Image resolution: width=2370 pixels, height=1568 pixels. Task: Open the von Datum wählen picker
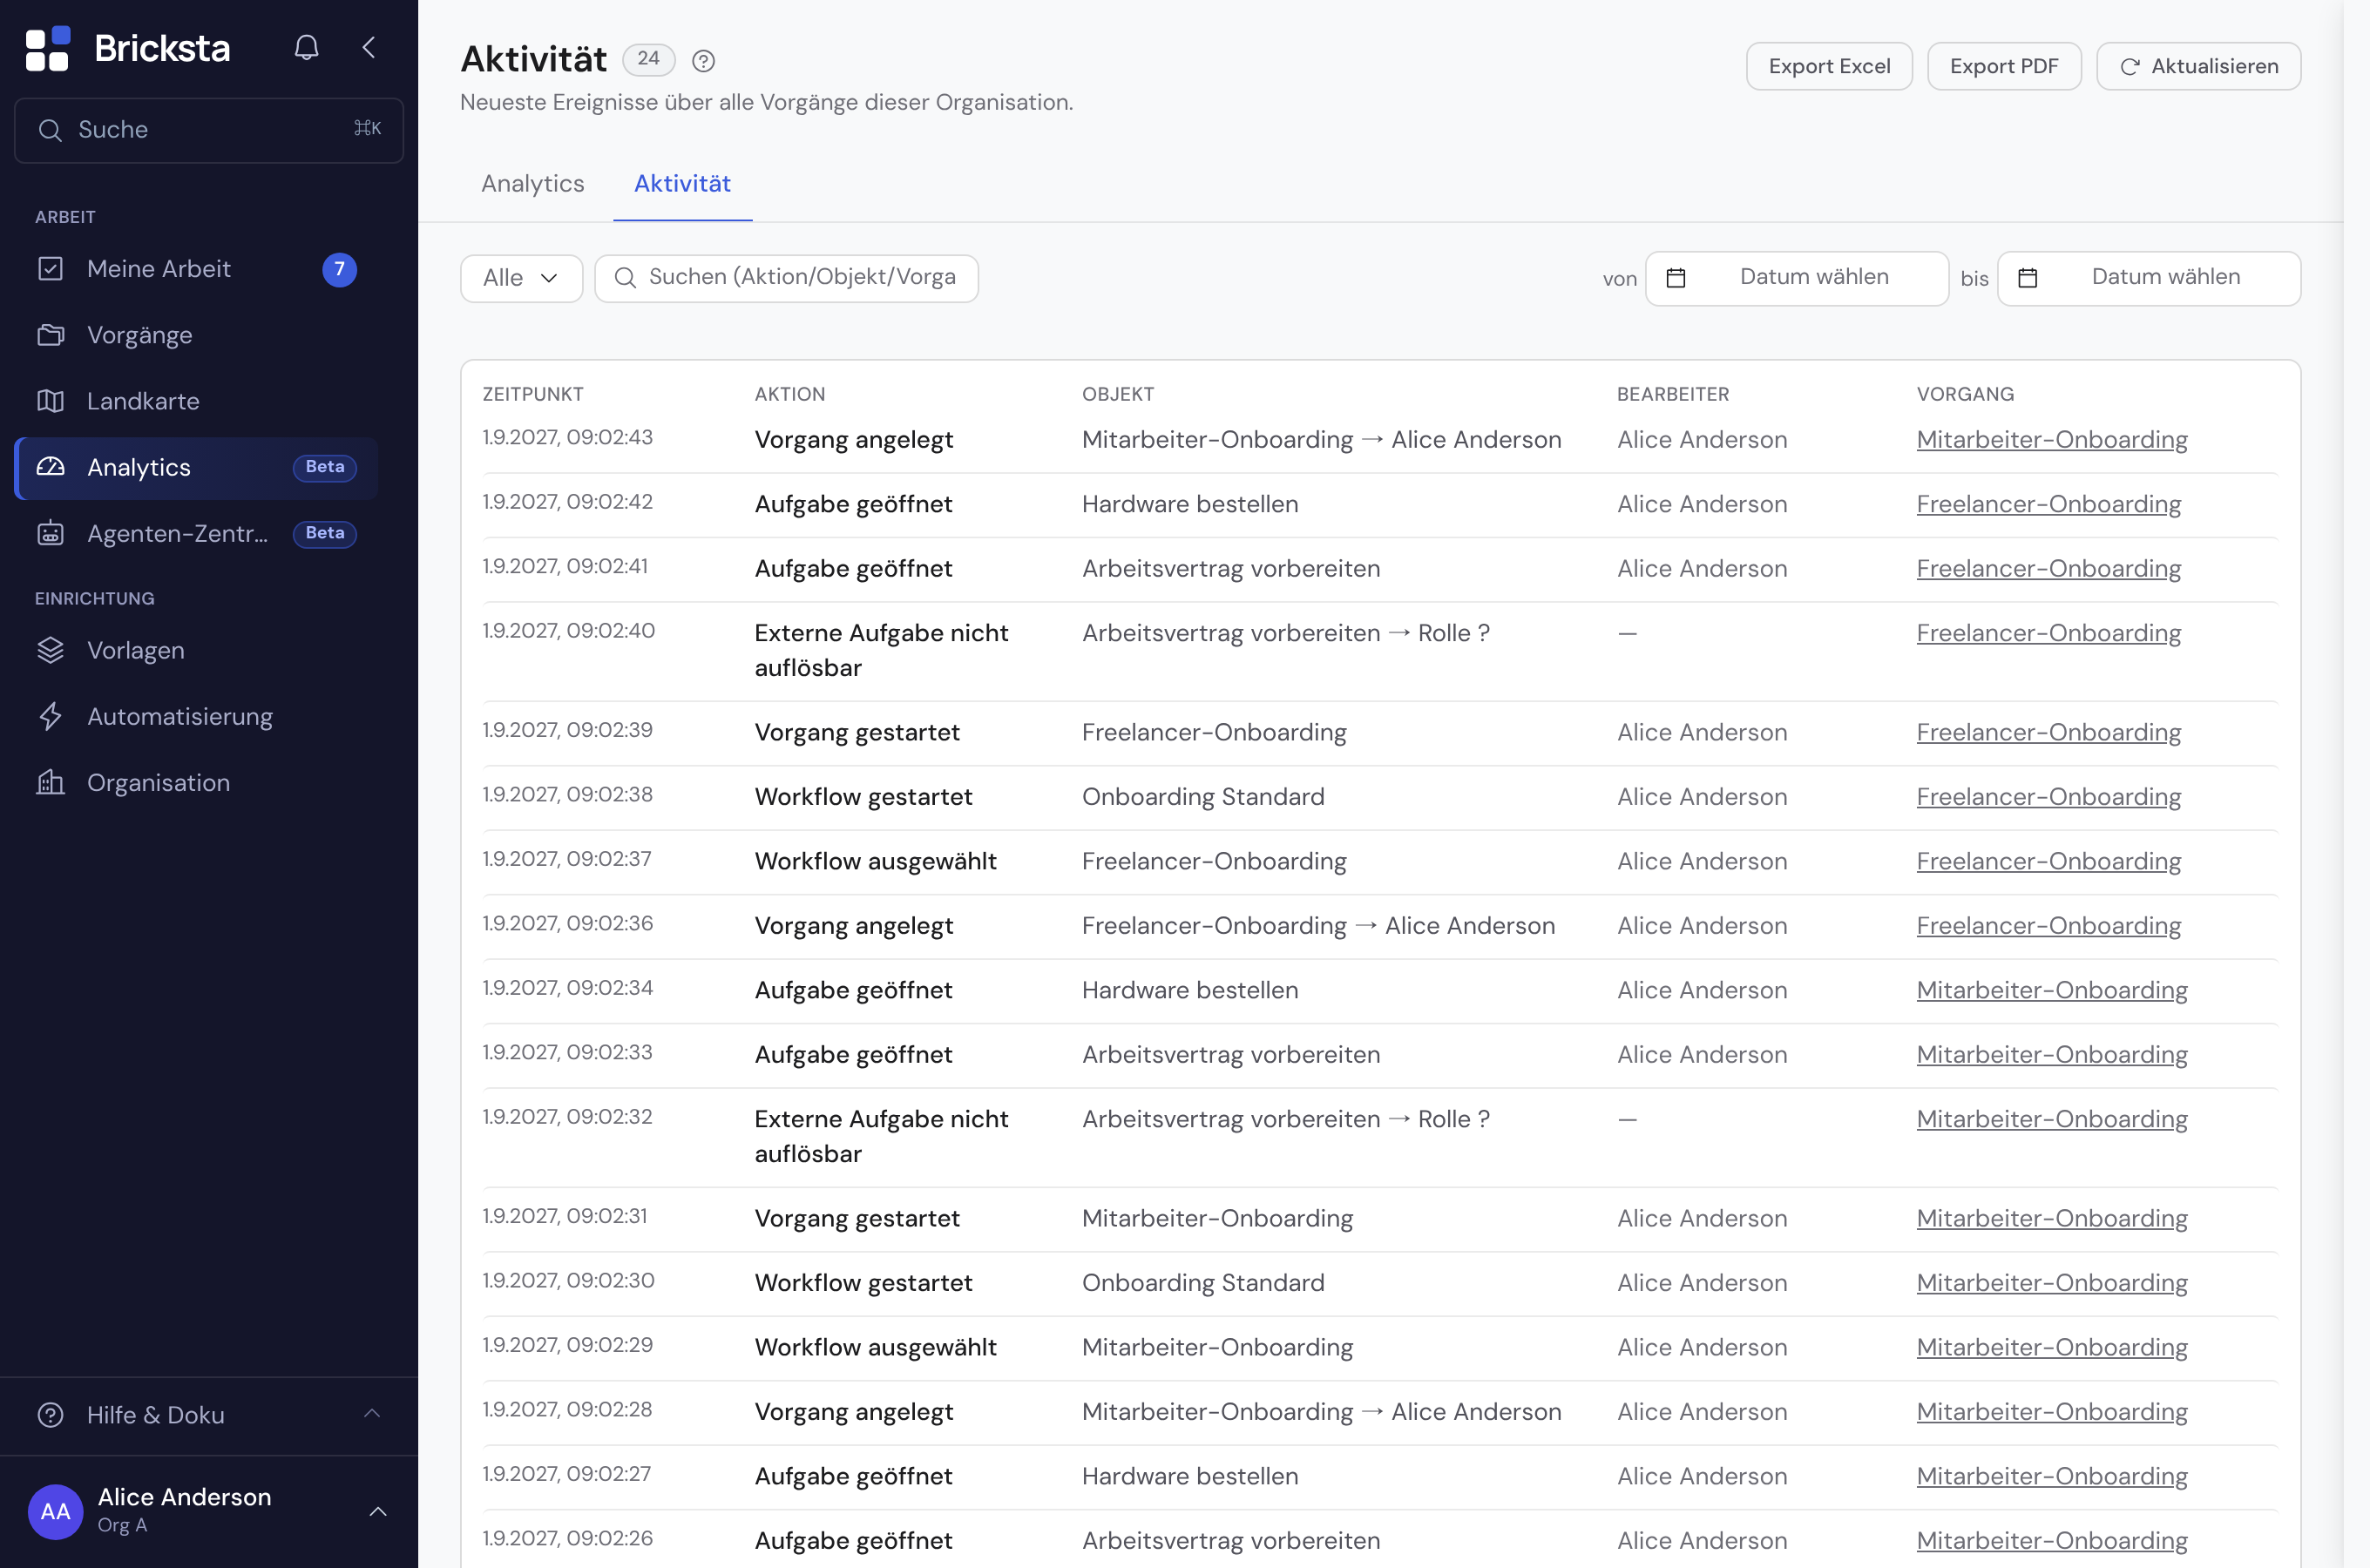(x=1796, y=278)
